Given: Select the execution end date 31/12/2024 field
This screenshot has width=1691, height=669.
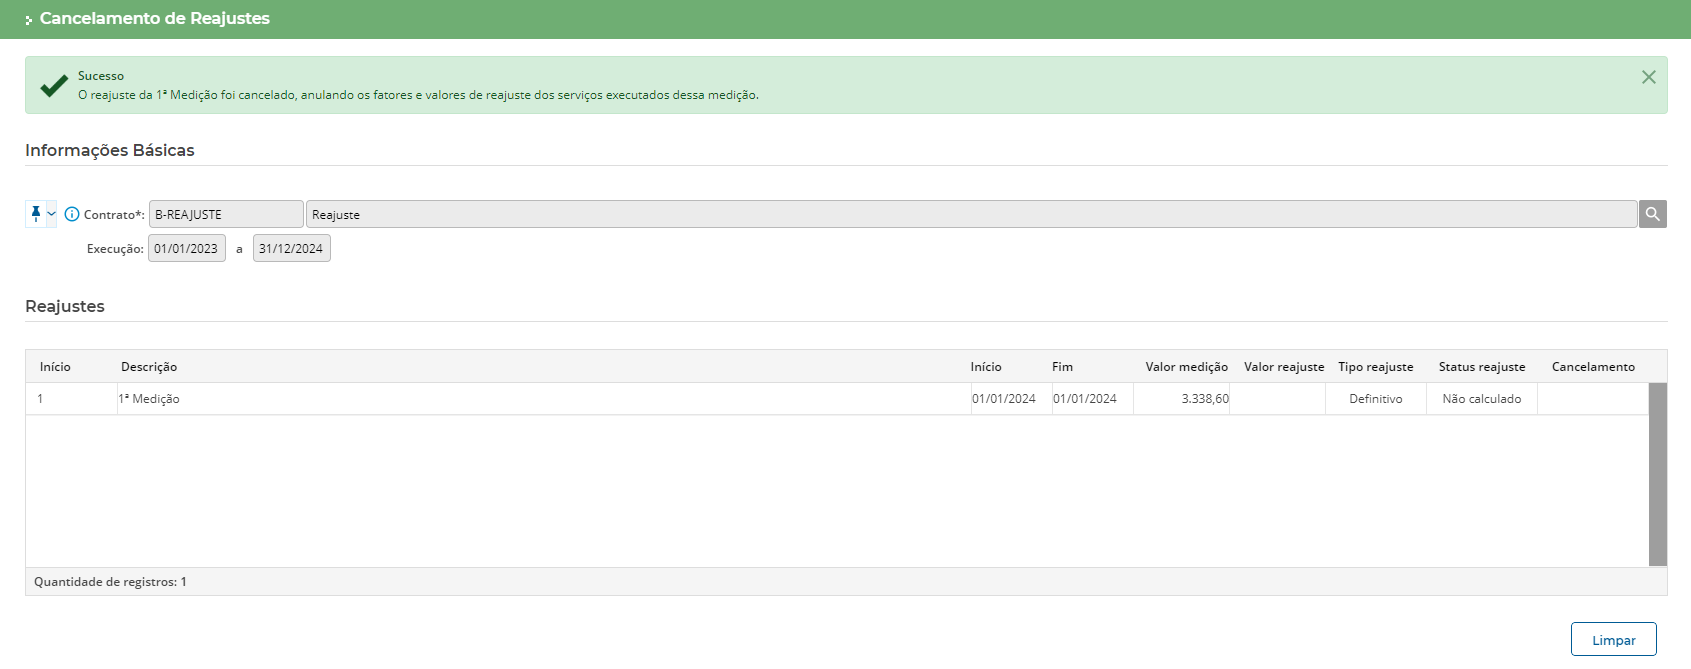Looking at the screenshot, I should pos(291,249).
